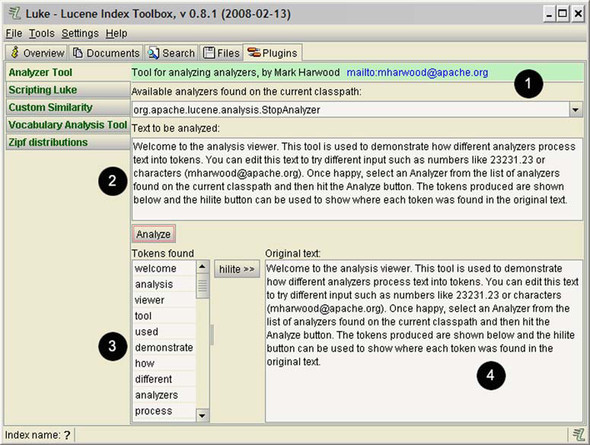This screenshot has height=445, width=590.
Task: Select the 'welcome' token
Action: pos(165,269)
